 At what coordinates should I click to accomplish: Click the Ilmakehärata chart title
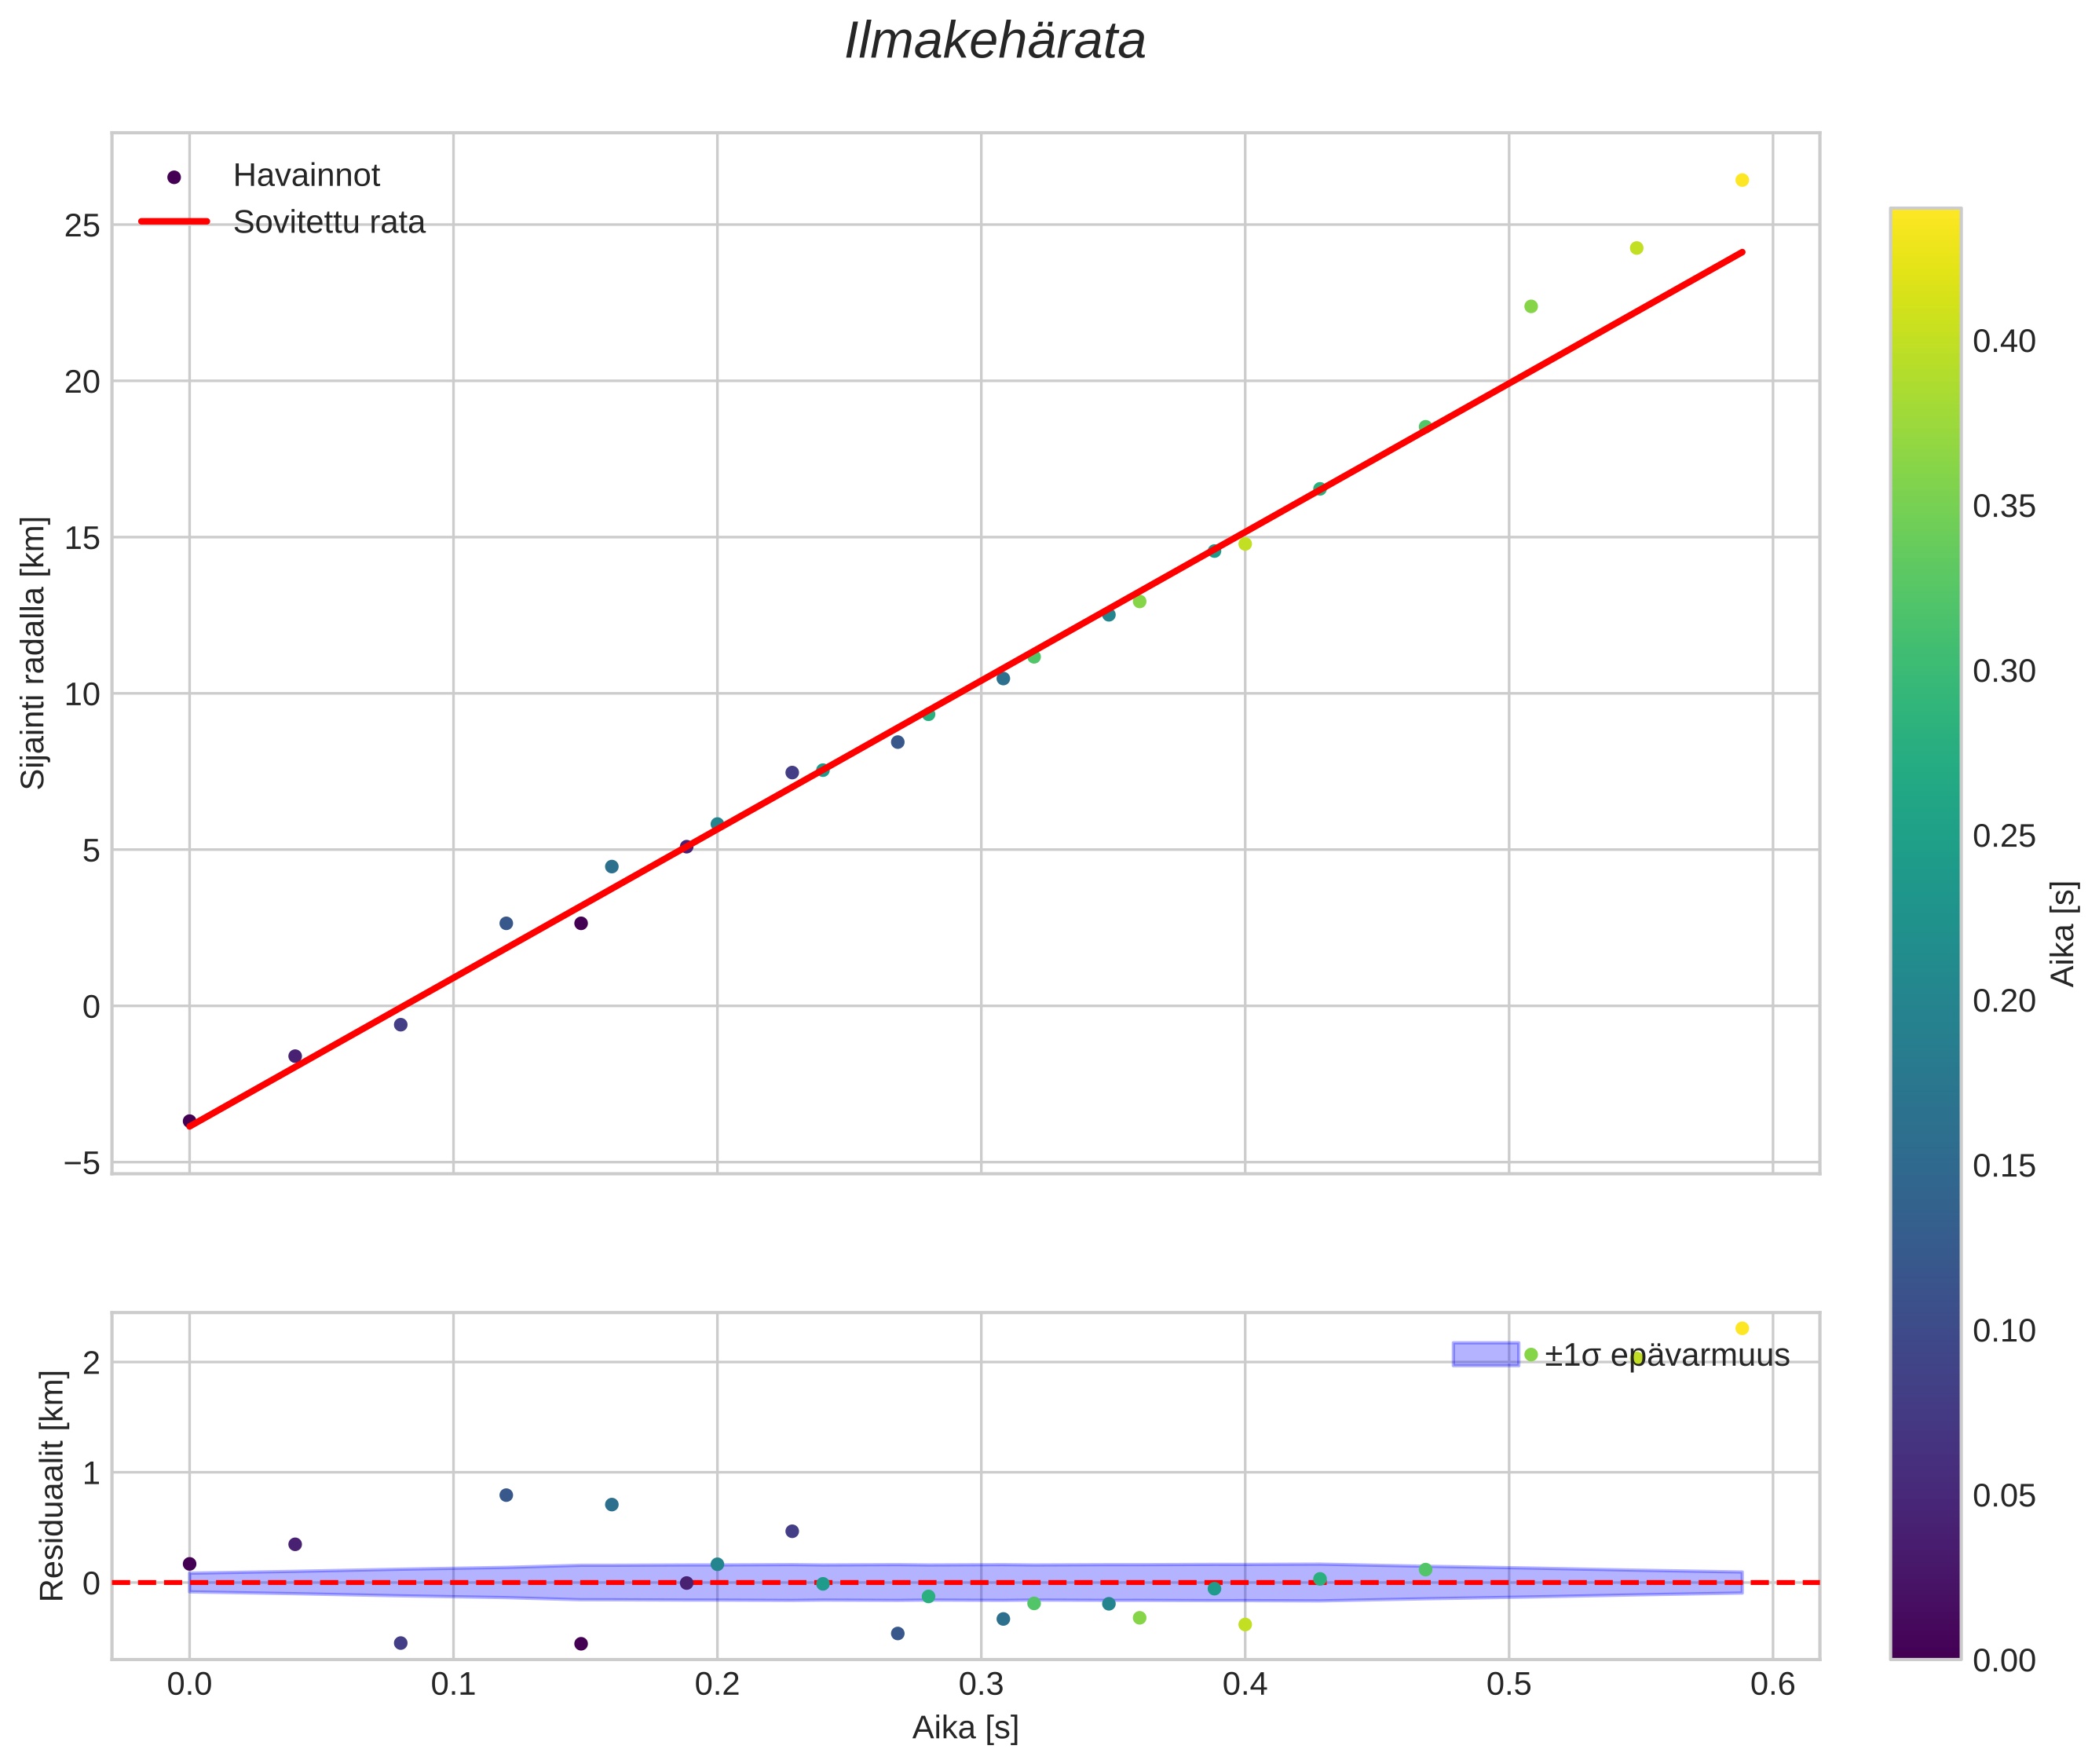(994, 42)
